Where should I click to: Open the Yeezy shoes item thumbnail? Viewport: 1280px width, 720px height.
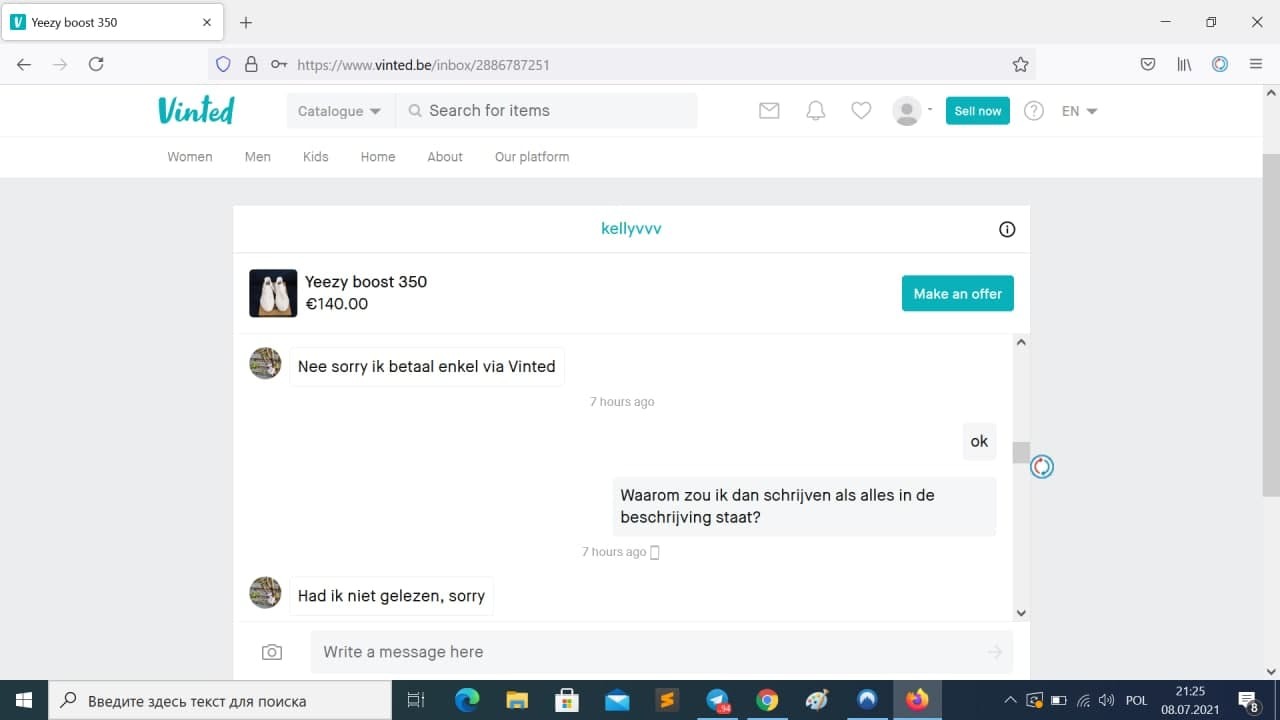273,293
